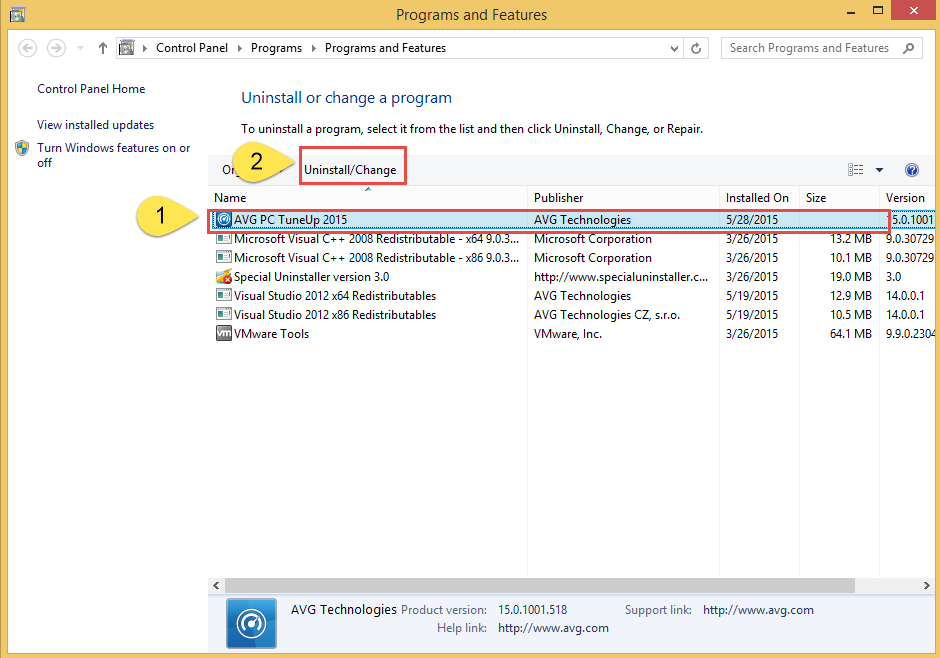Select Microsoft Visual C++ 2008 x64 entry
Screen dimensions: 940x658
[376, 239]
